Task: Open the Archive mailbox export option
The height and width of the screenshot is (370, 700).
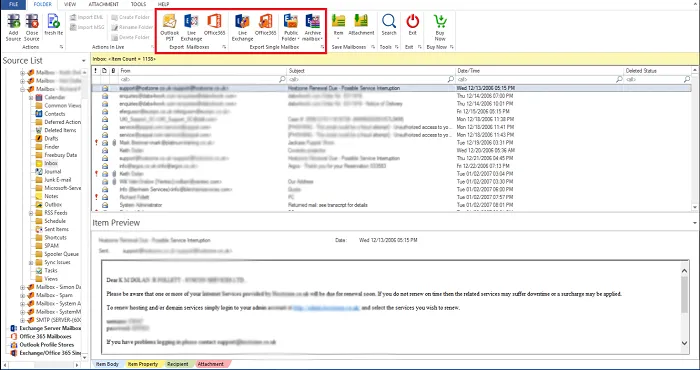Action: (x=312, y=28)
